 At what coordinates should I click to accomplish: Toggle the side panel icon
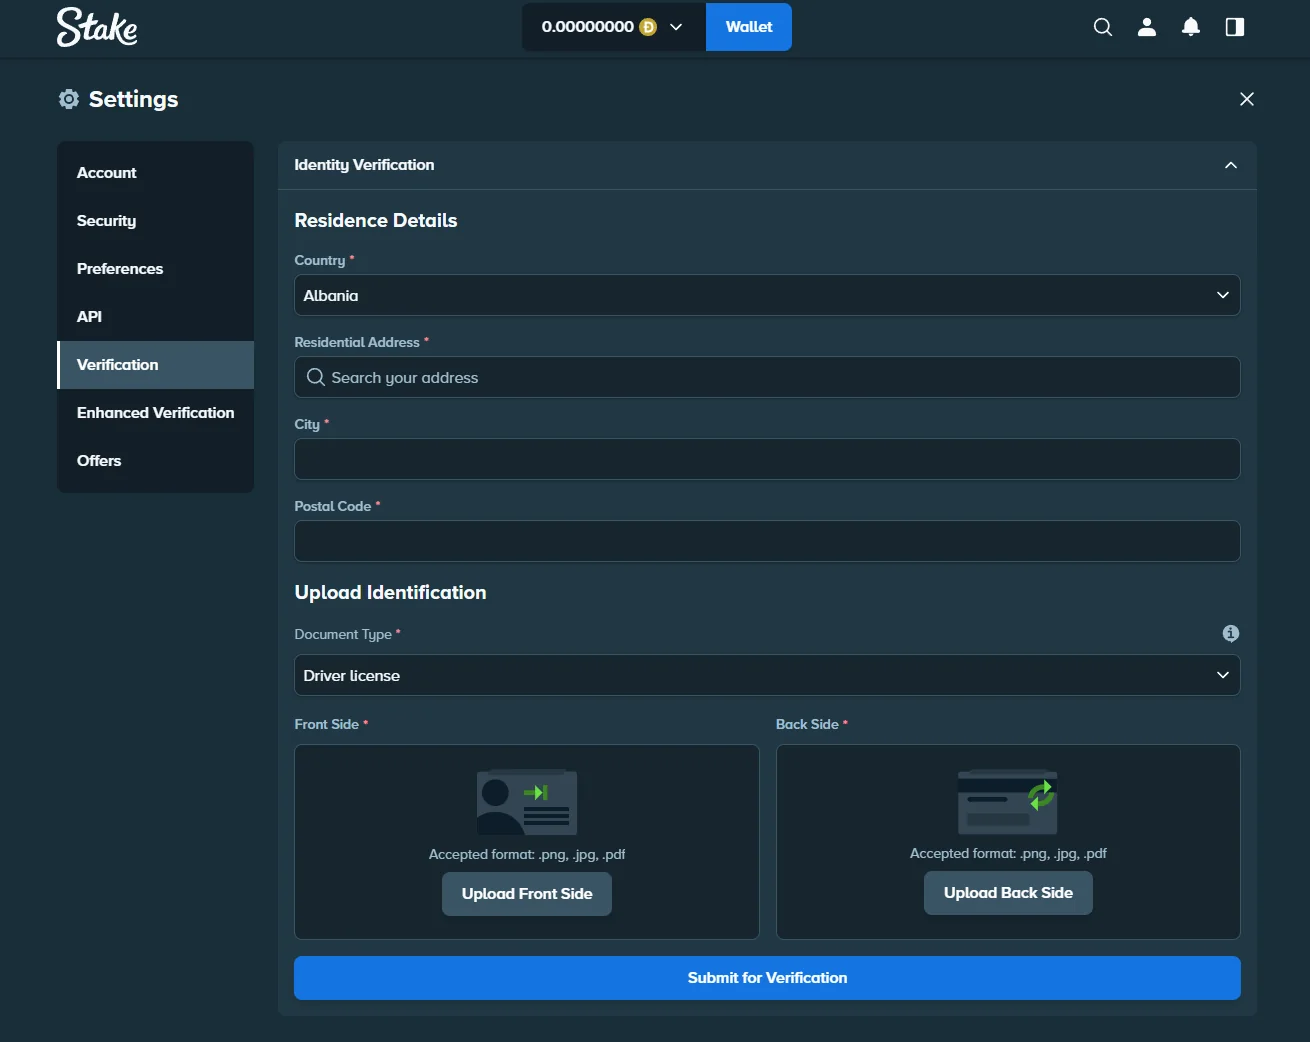coord(1235,27)
